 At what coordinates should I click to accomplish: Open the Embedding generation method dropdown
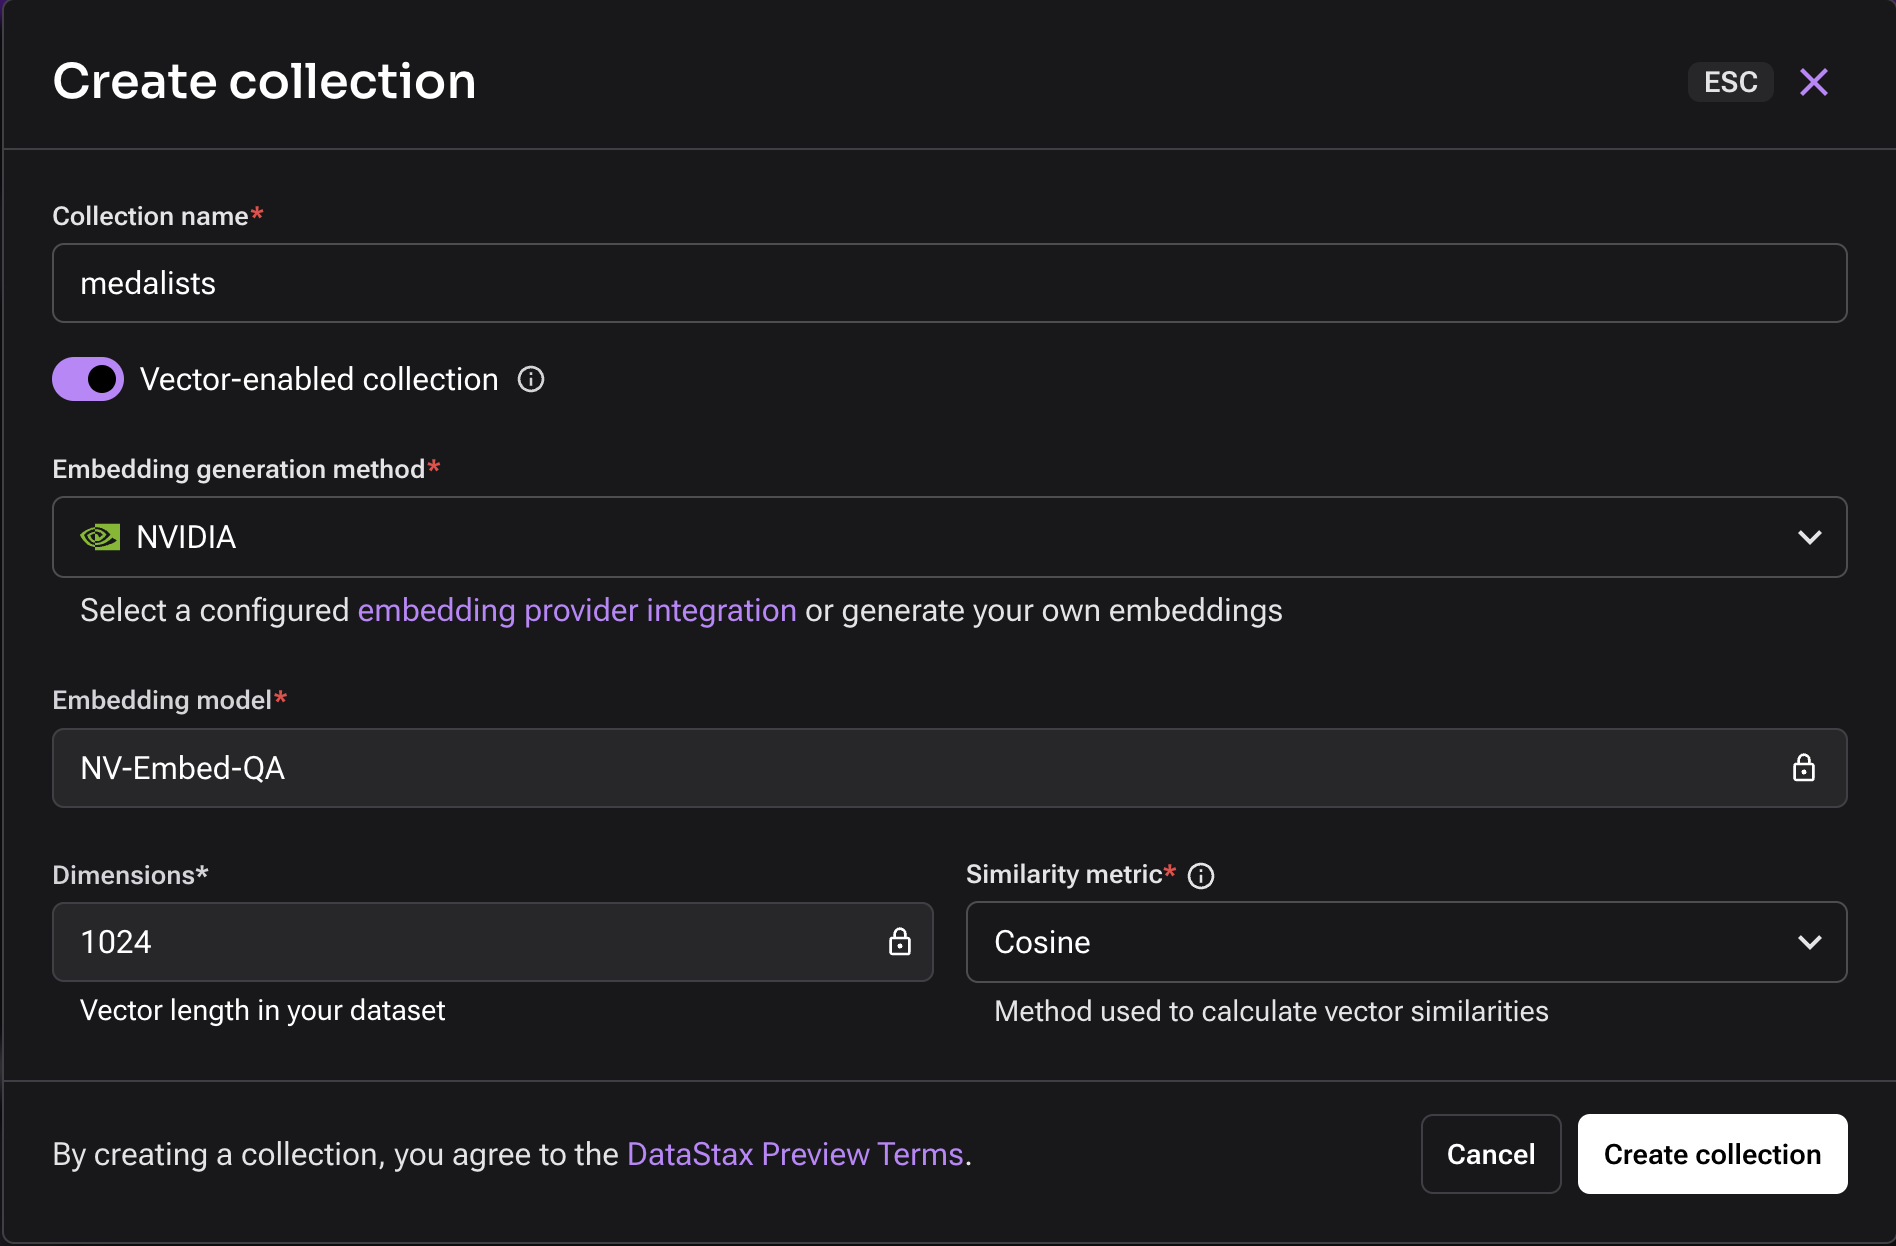coord(950,537)
